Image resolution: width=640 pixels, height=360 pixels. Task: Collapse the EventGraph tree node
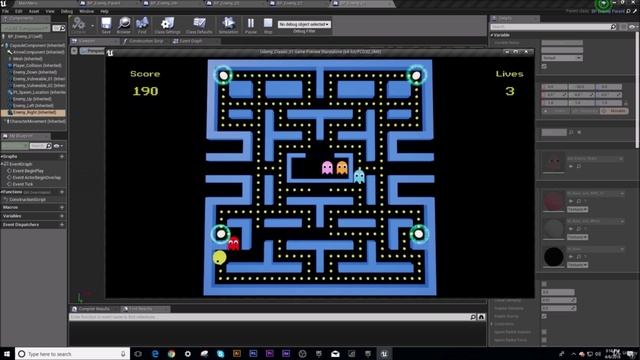tap(2, 164)
